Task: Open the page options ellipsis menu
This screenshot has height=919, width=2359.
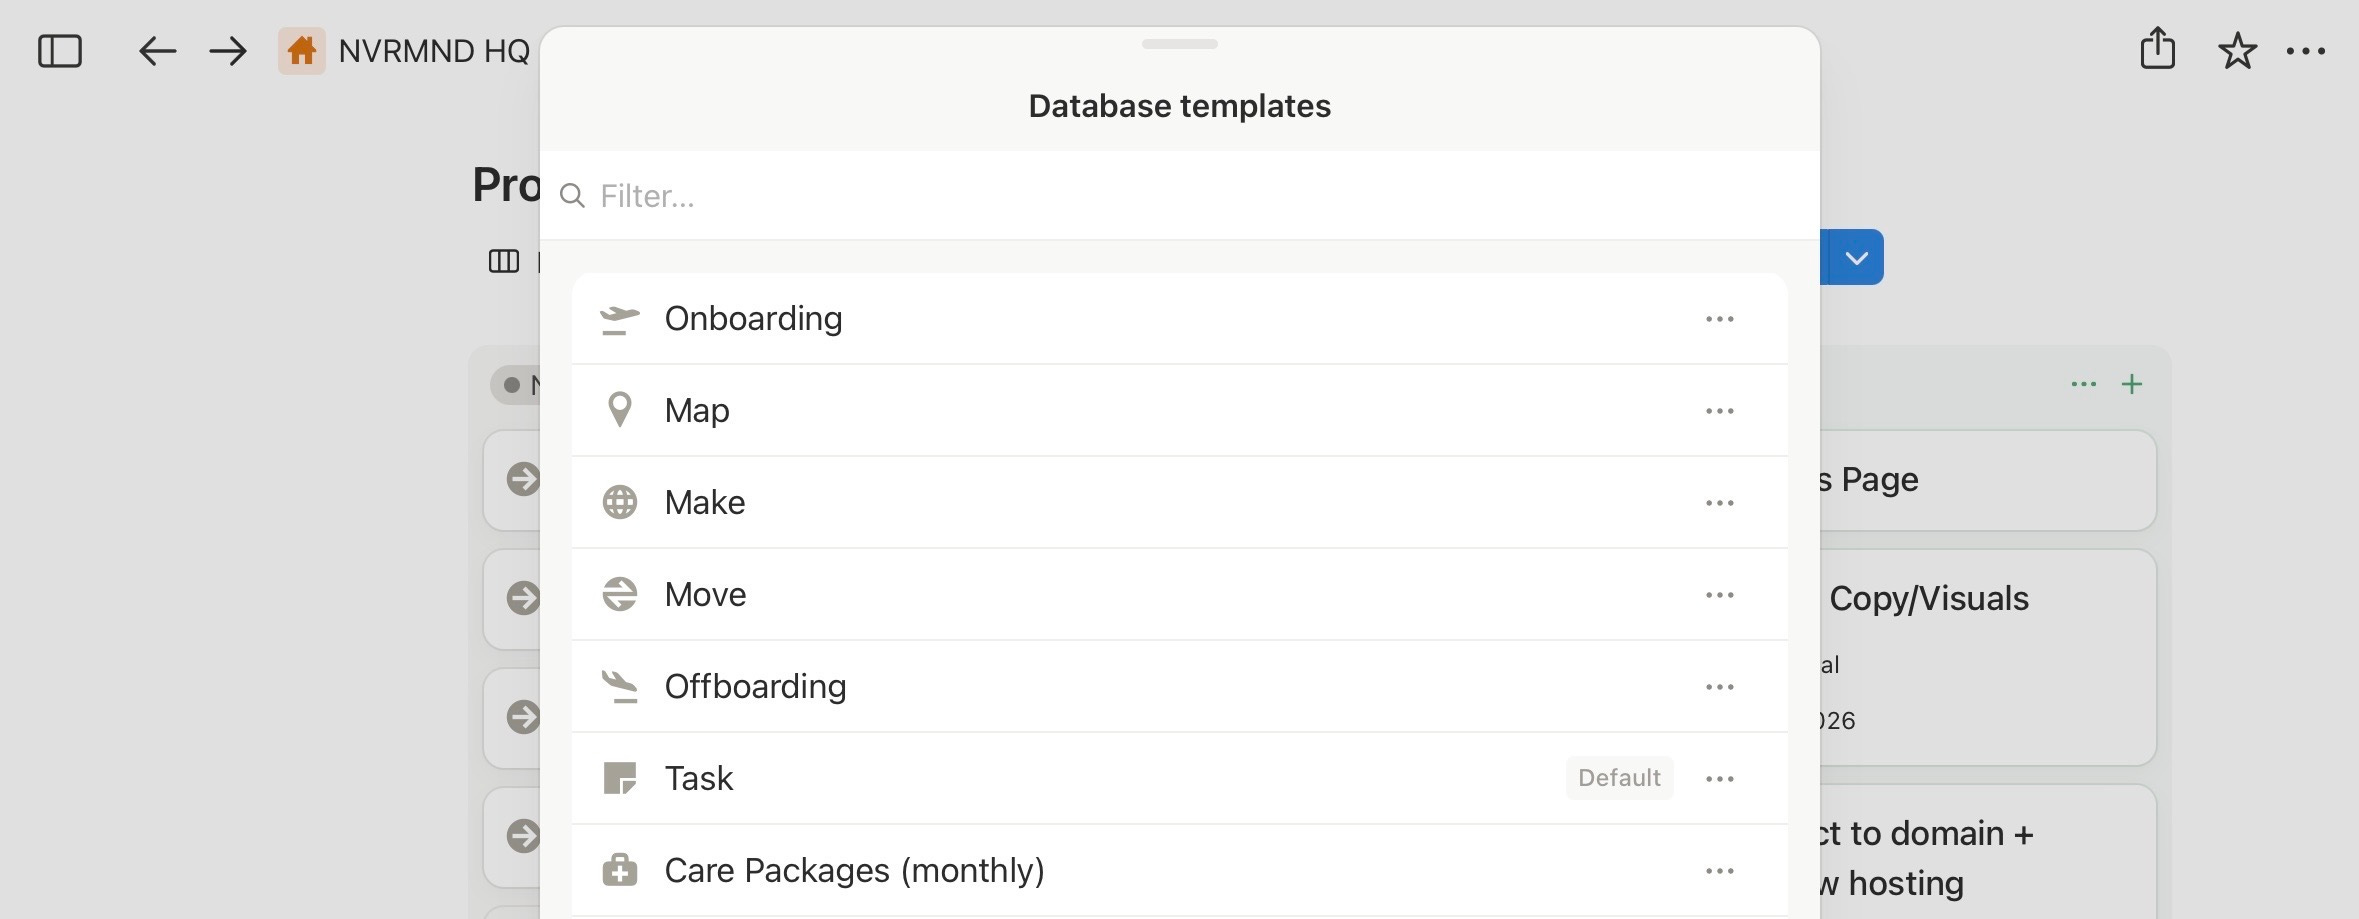Action: [2306, 51]
